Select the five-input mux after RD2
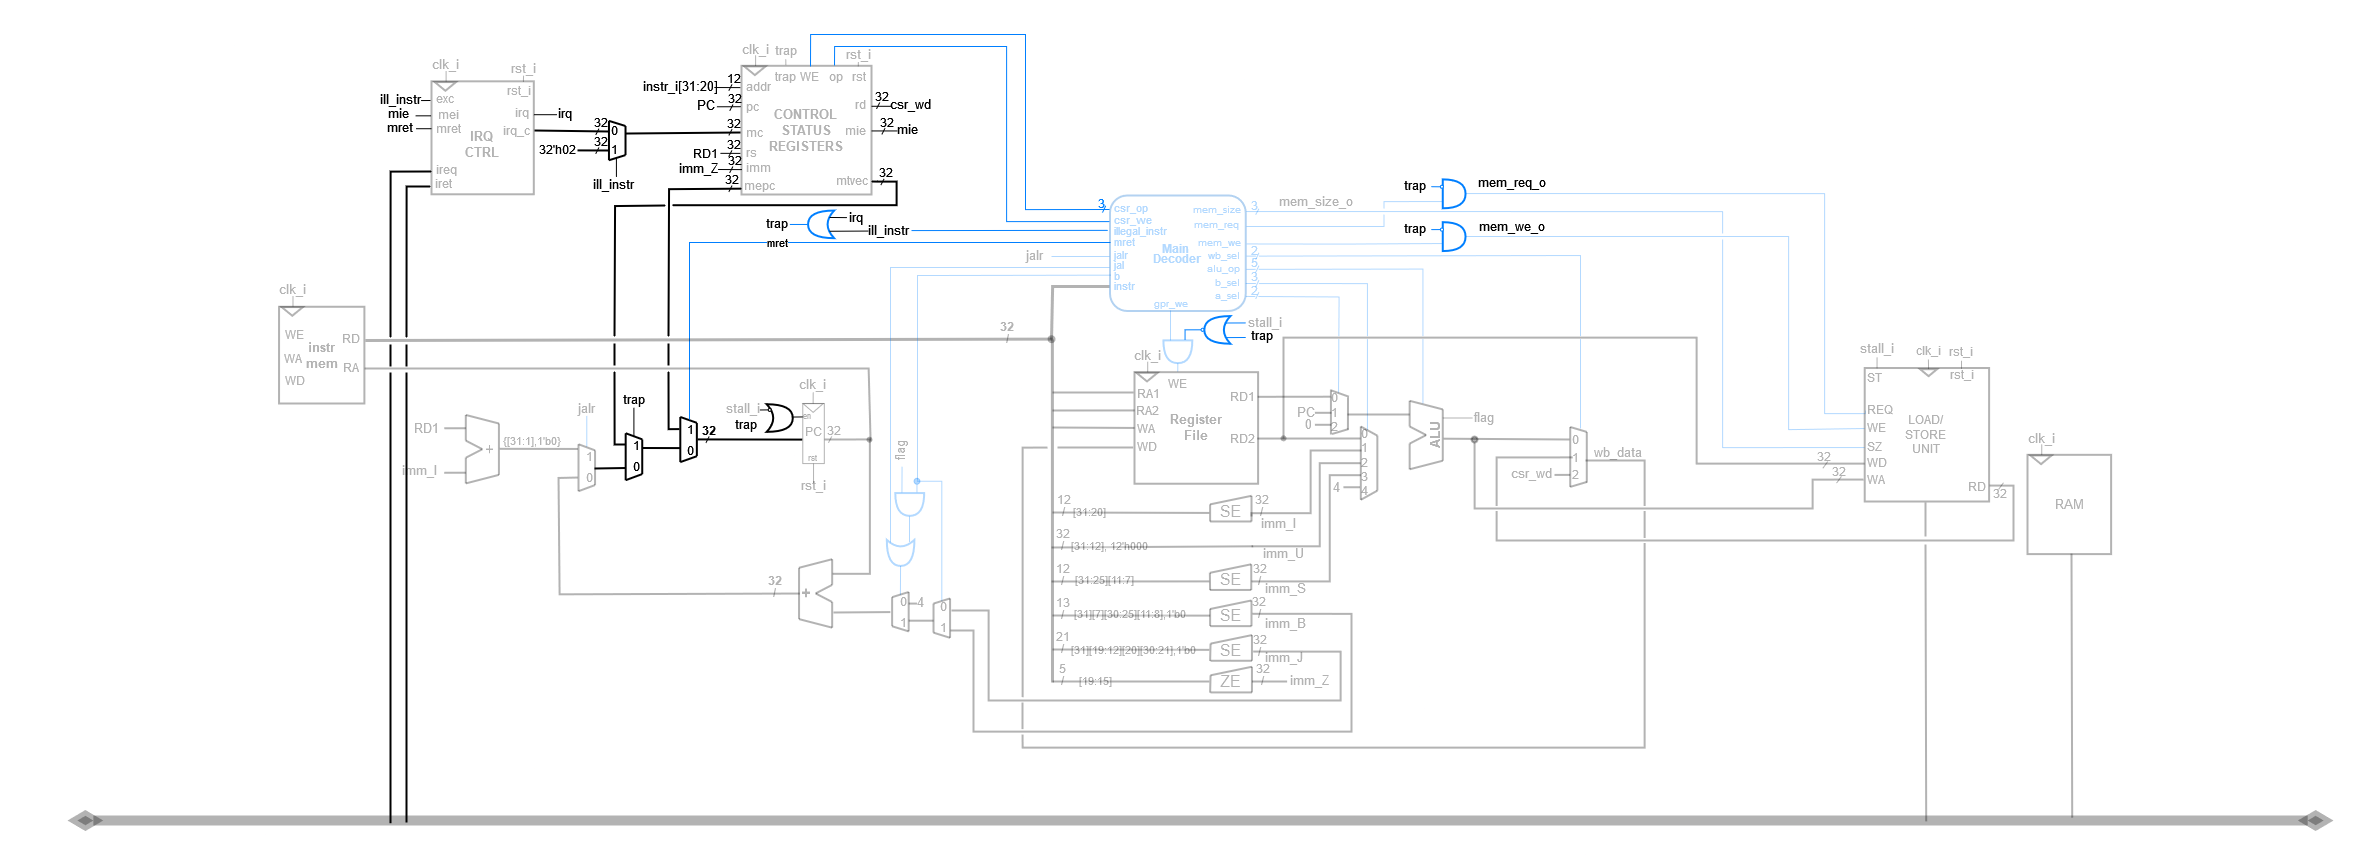This screenshot has width=2376, height=864. click(1369, 463)
